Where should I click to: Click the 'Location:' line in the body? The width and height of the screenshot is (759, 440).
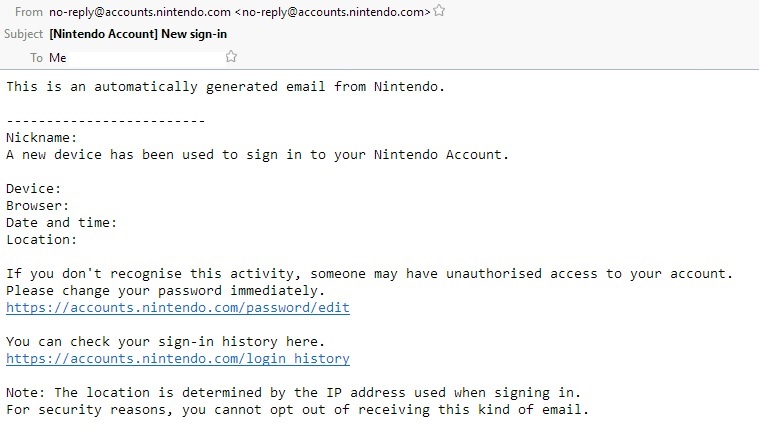(42, 240)
